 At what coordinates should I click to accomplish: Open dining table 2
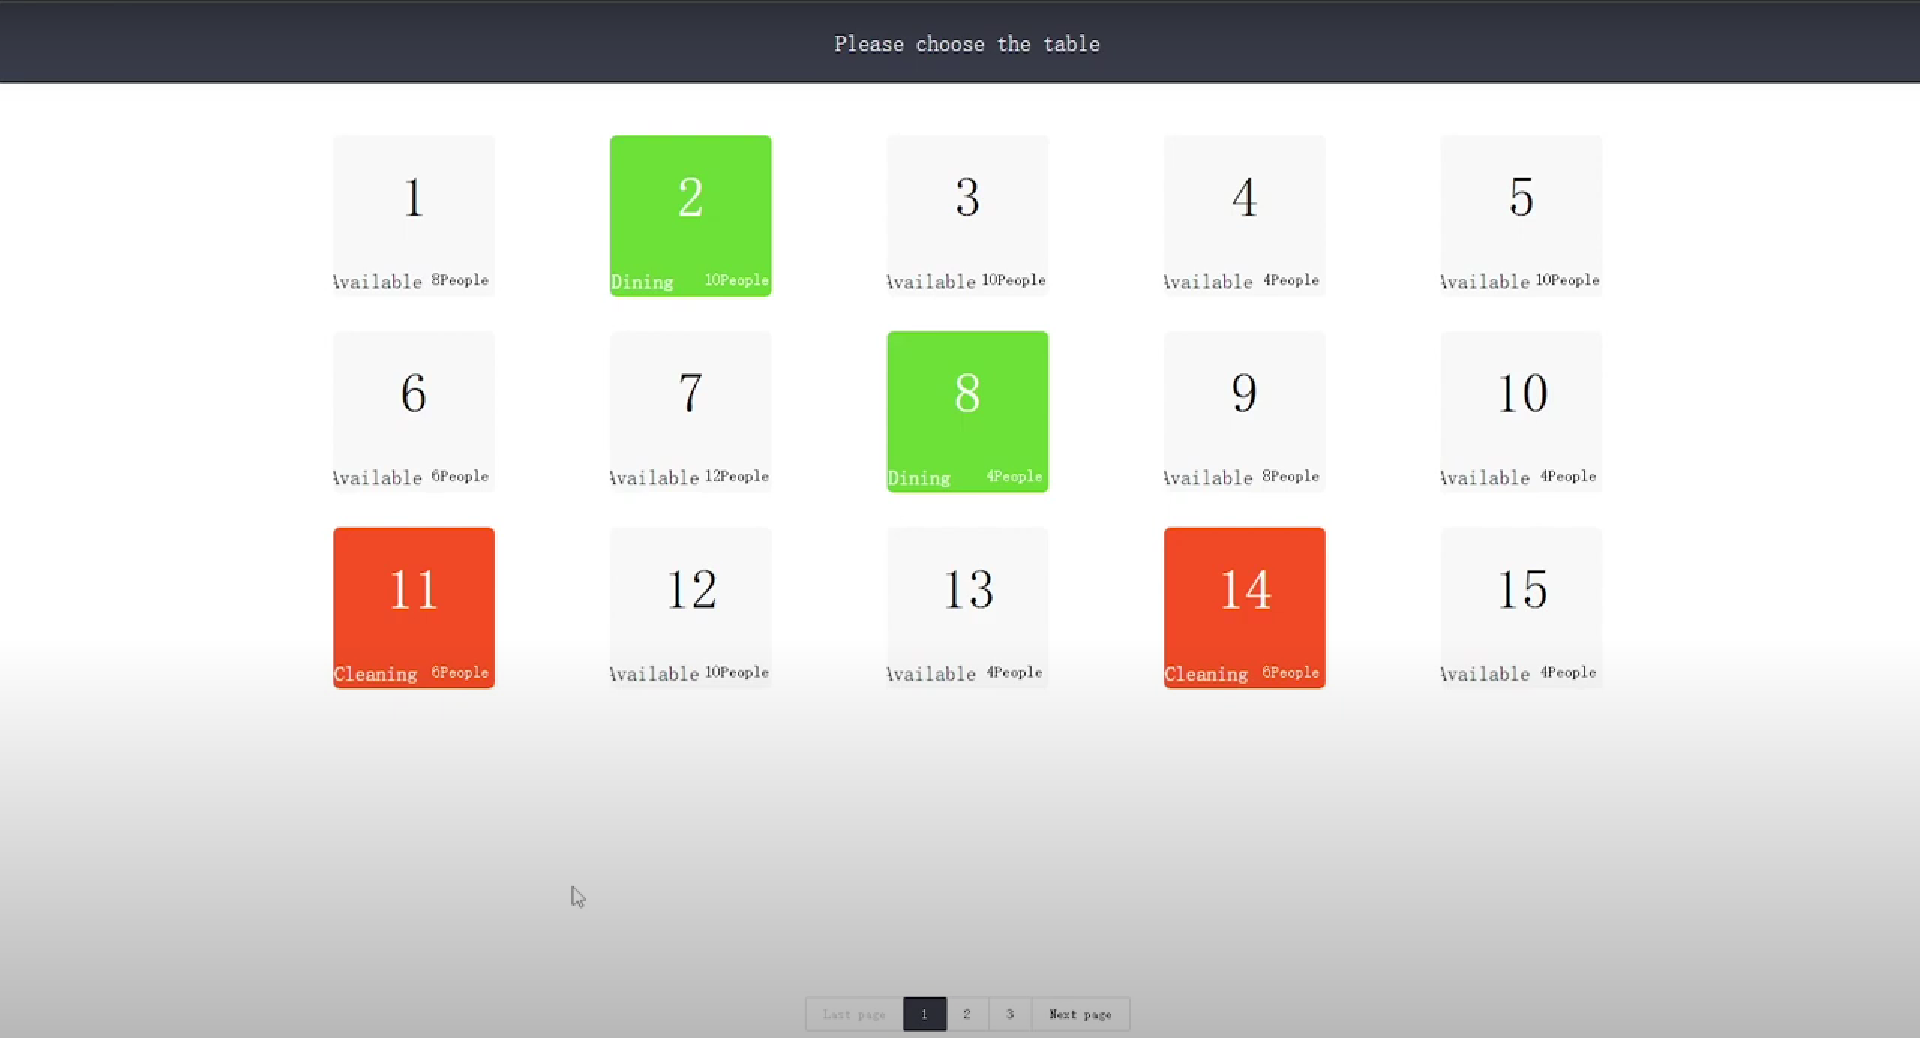pyautogui.click(x=691, y=215)
